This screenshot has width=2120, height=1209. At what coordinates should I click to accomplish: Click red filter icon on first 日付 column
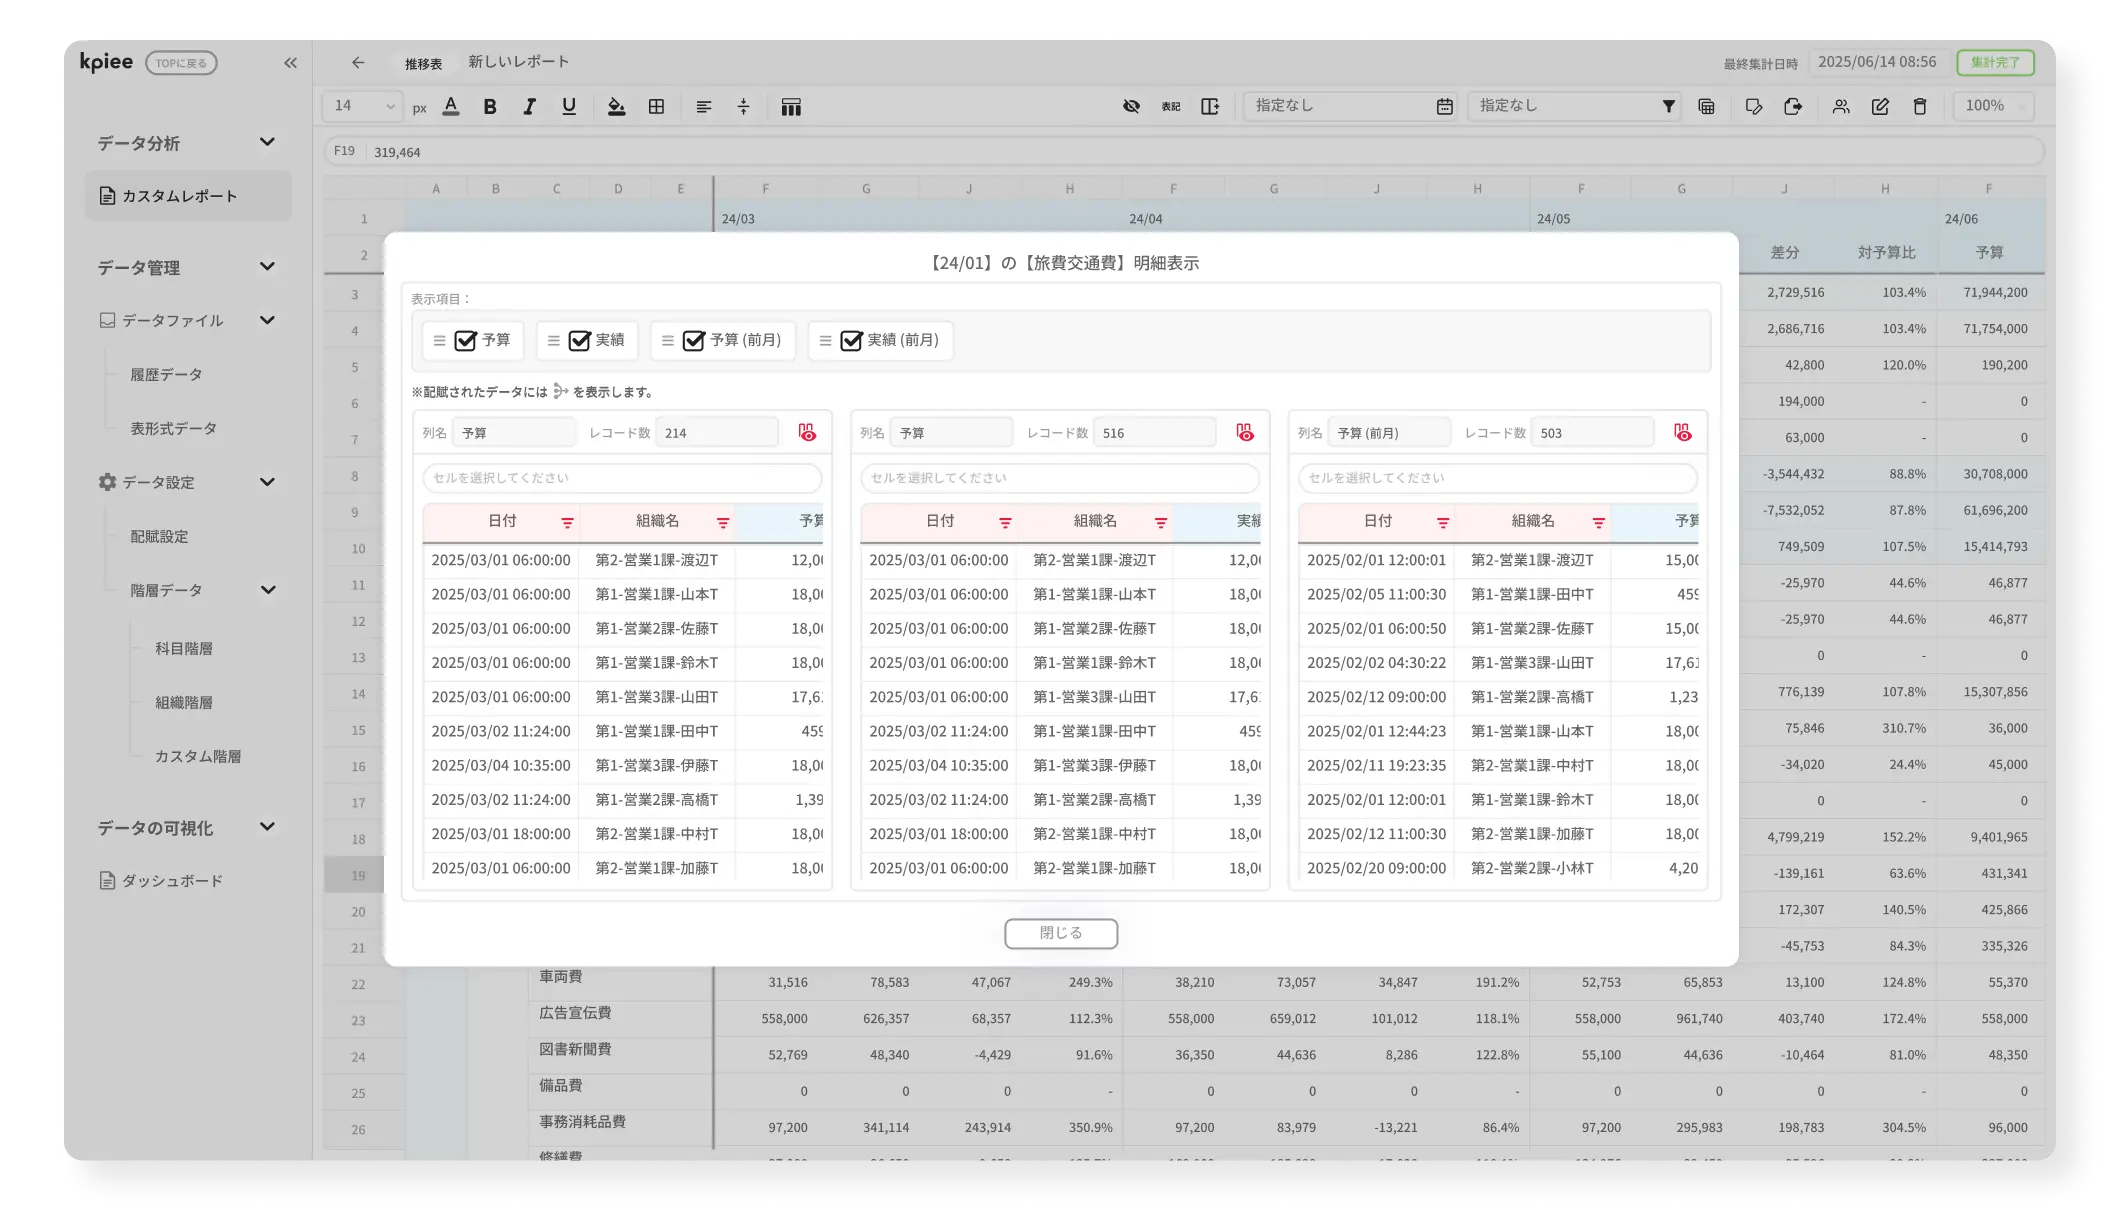point(567,523)
